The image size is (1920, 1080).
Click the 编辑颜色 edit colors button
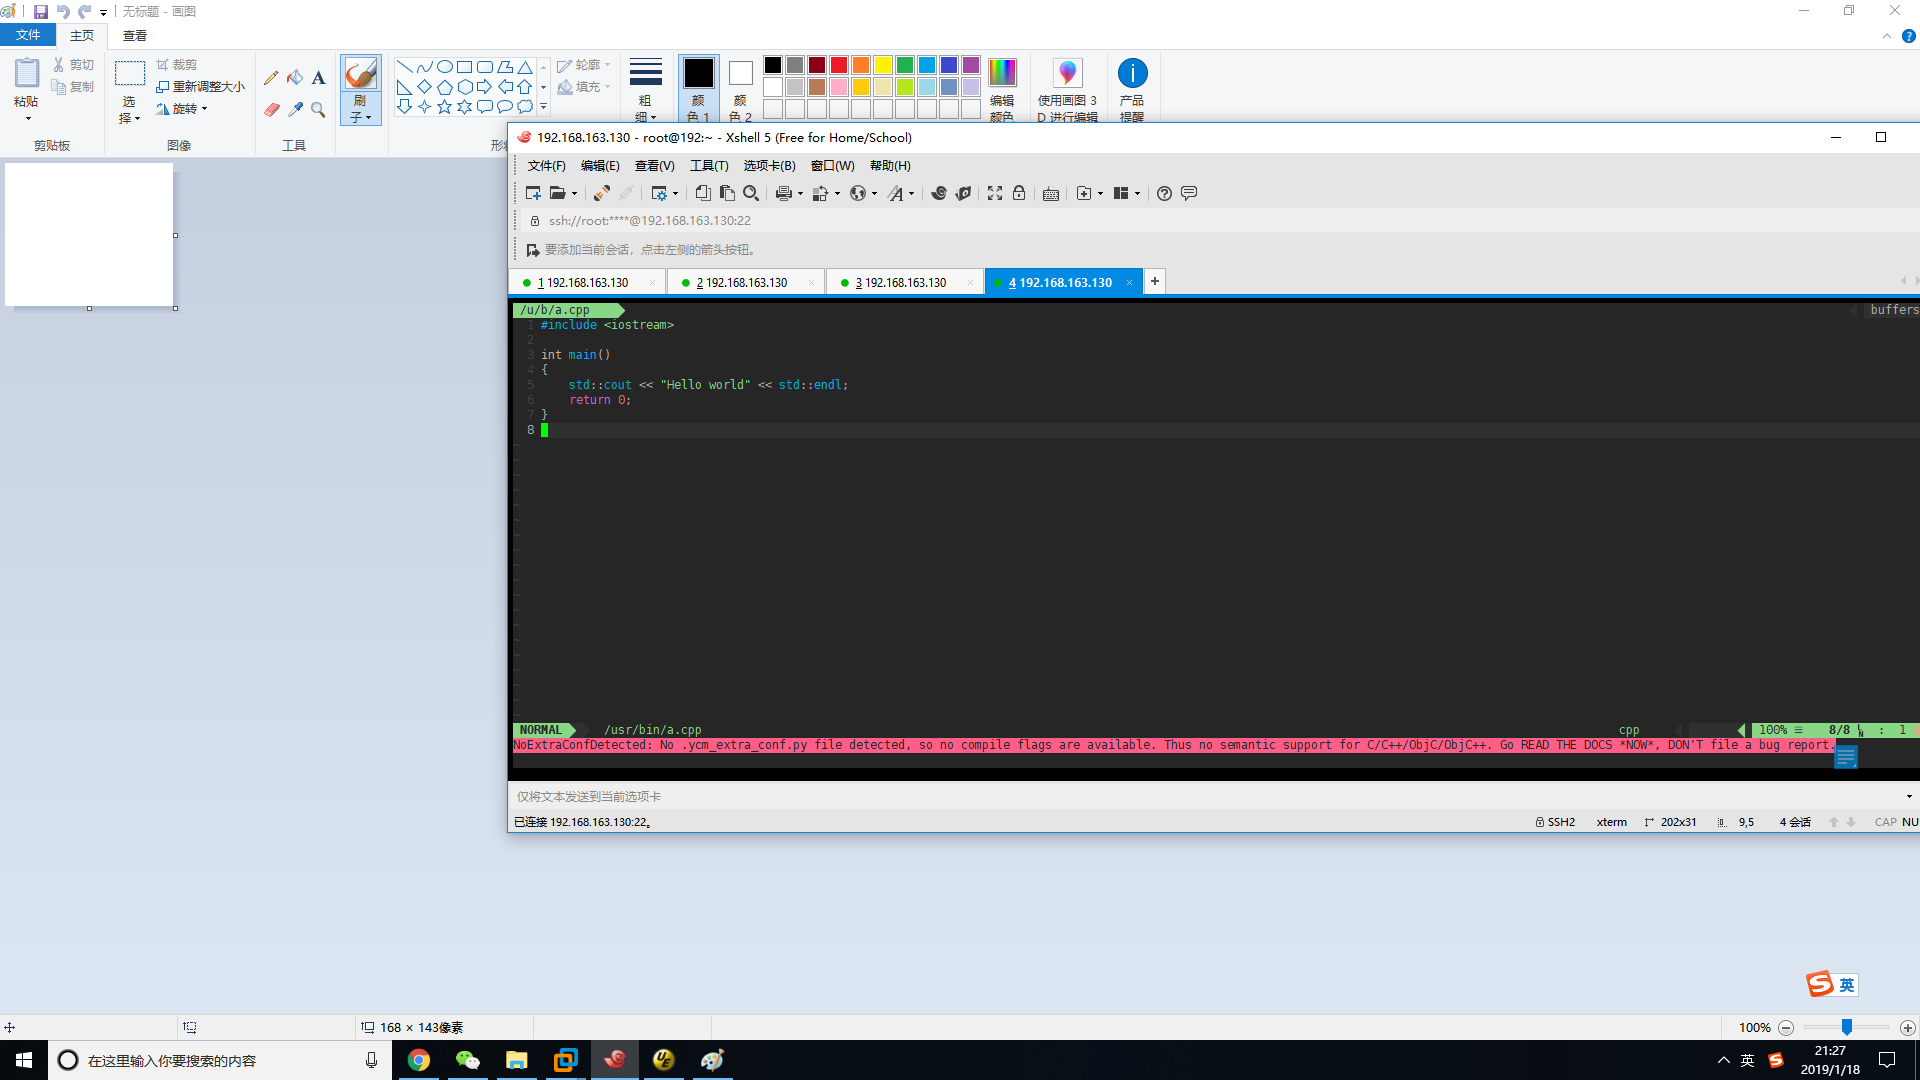1002,86
